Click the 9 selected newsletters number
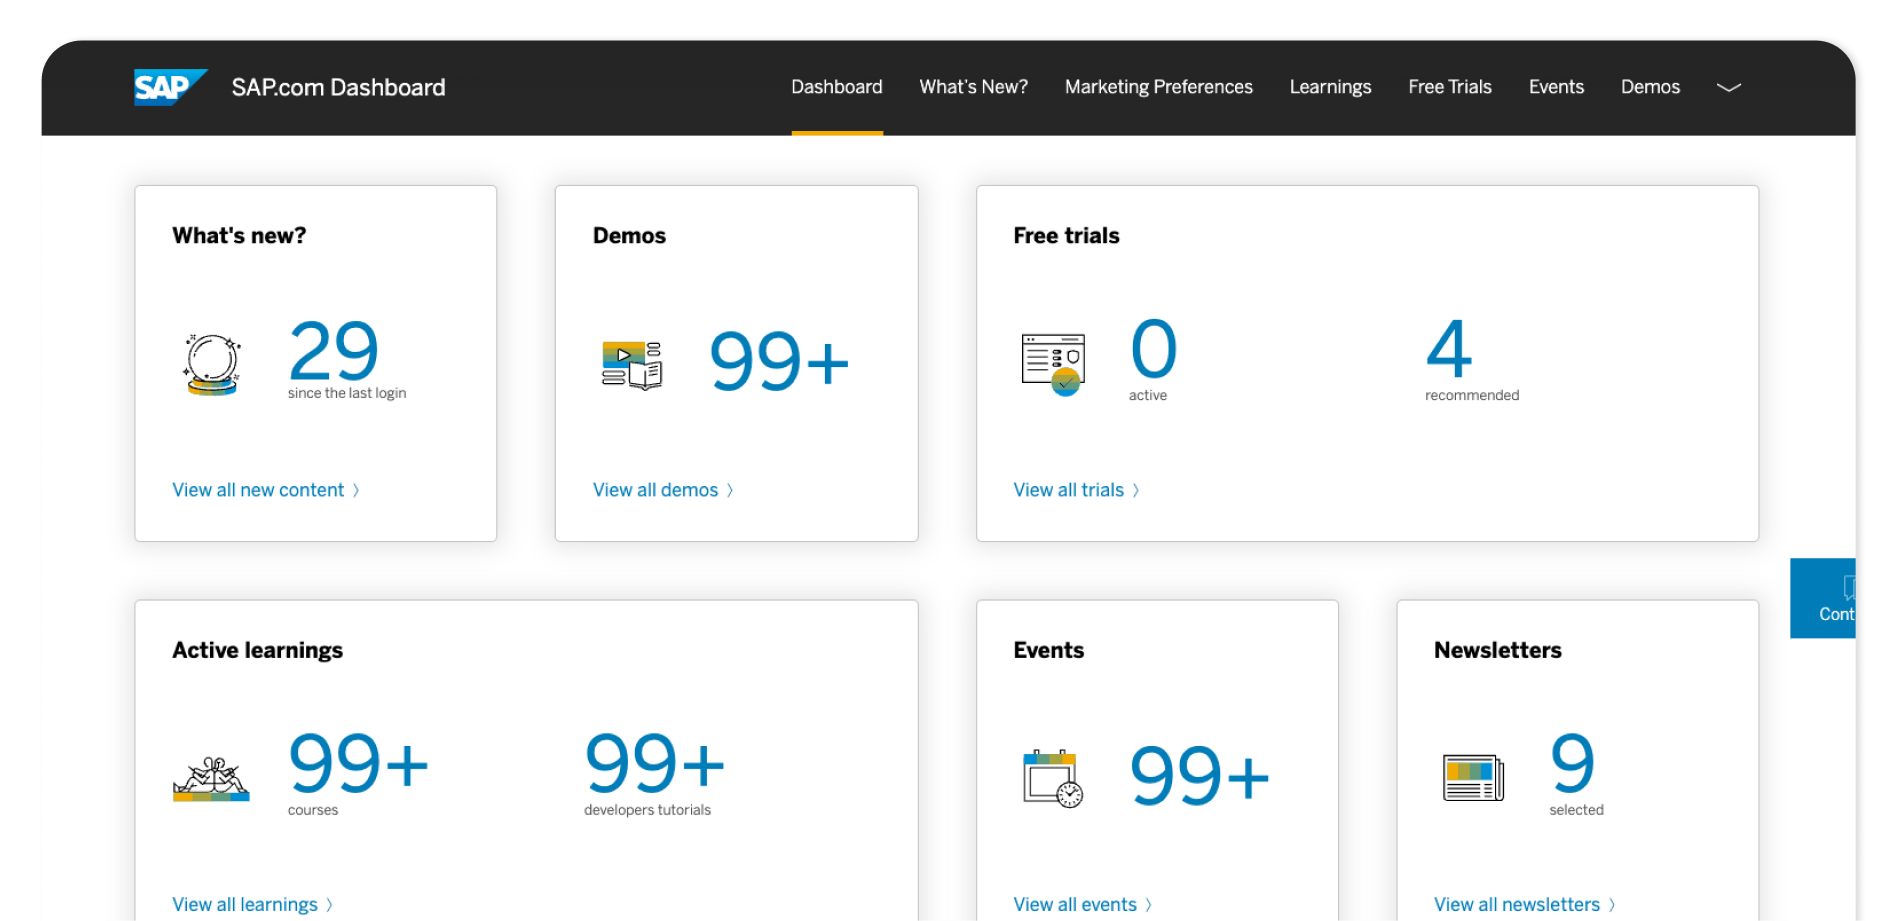Viewport: 1898px width, 921px height. pyautogui.click(x=1572, y=764)
